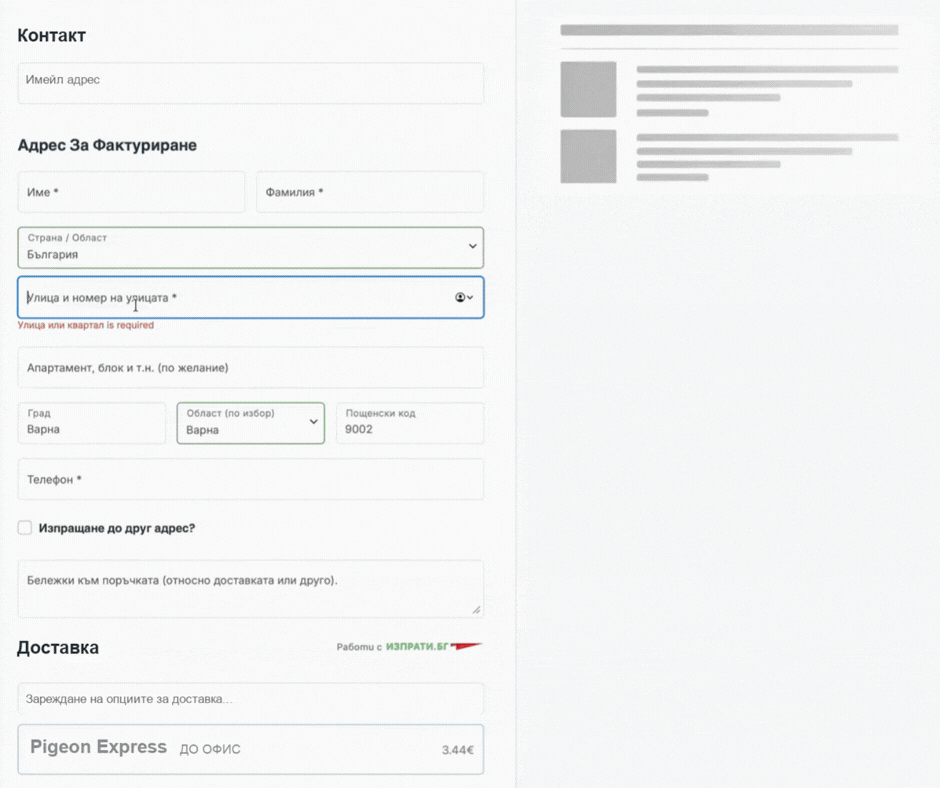
Task: Click the second product thumbnail placeholder
Action: point(588,156)
